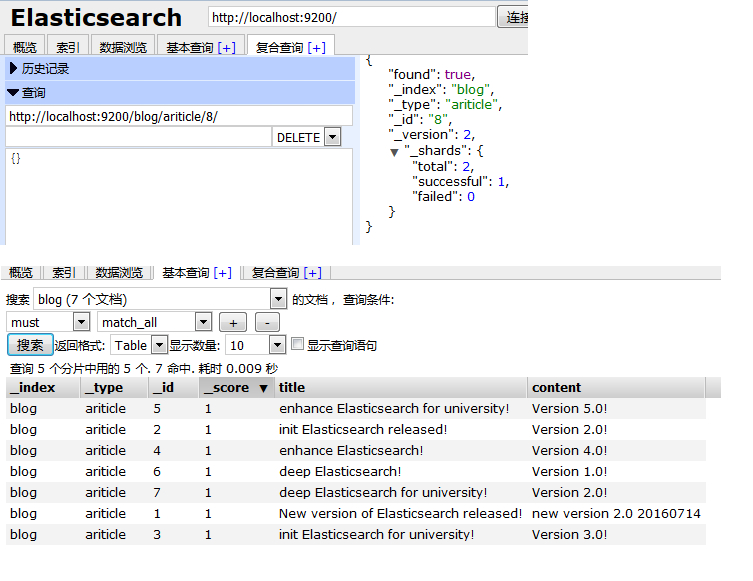
Task: Open the lower 基本查询 tab
Action: click(x=186, y=273)
